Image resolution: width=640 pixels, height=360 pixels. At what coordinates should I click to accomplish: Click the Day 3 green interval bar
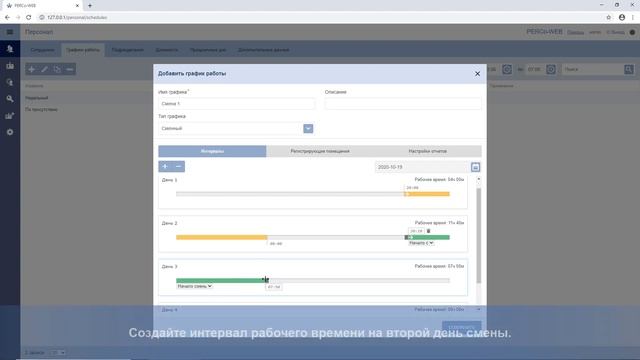click(x=221, y=280)
